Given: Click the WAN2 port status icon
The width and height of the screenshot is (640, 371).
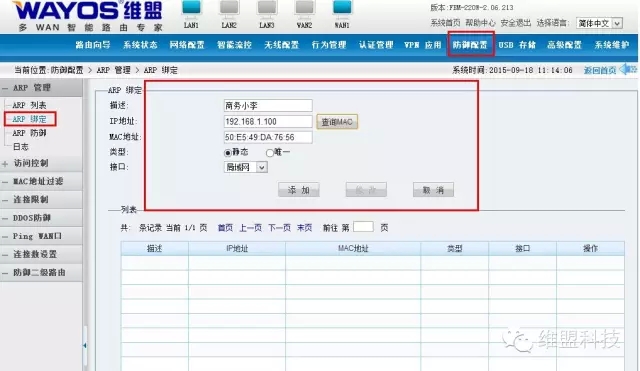Looking at the screenshot, I should click(304, 9).
